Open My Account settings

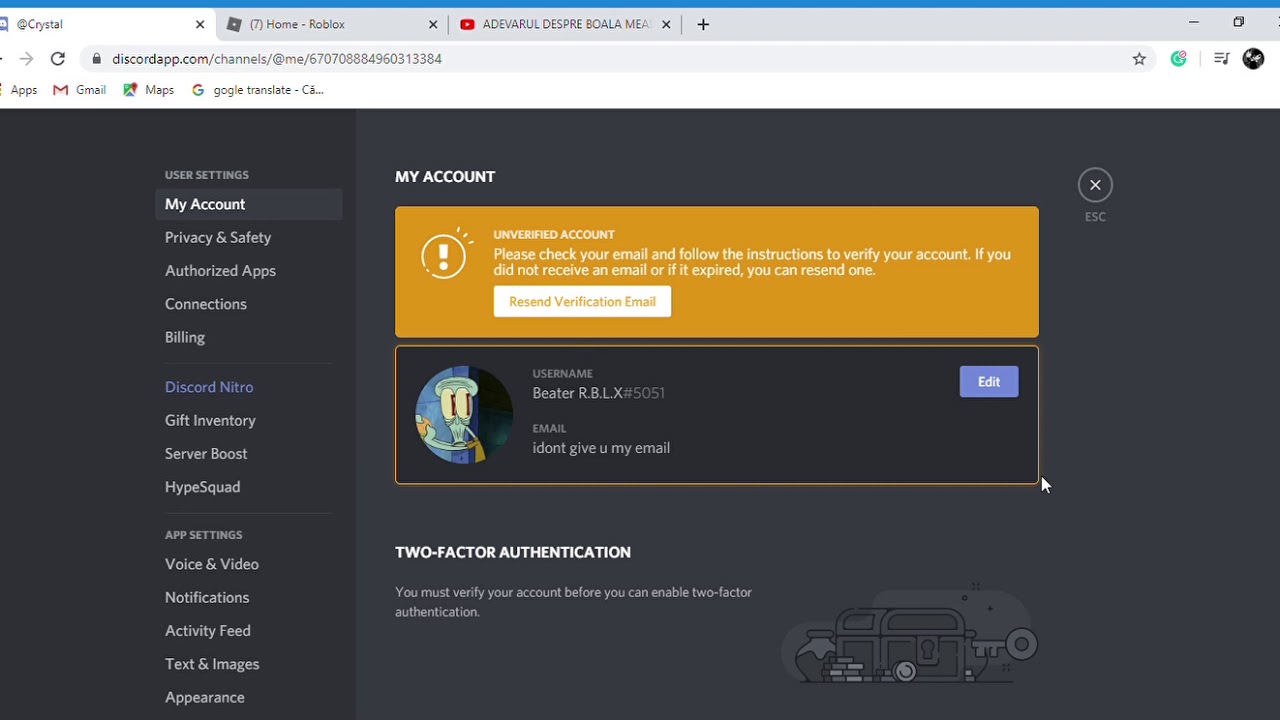click(249, 204)
